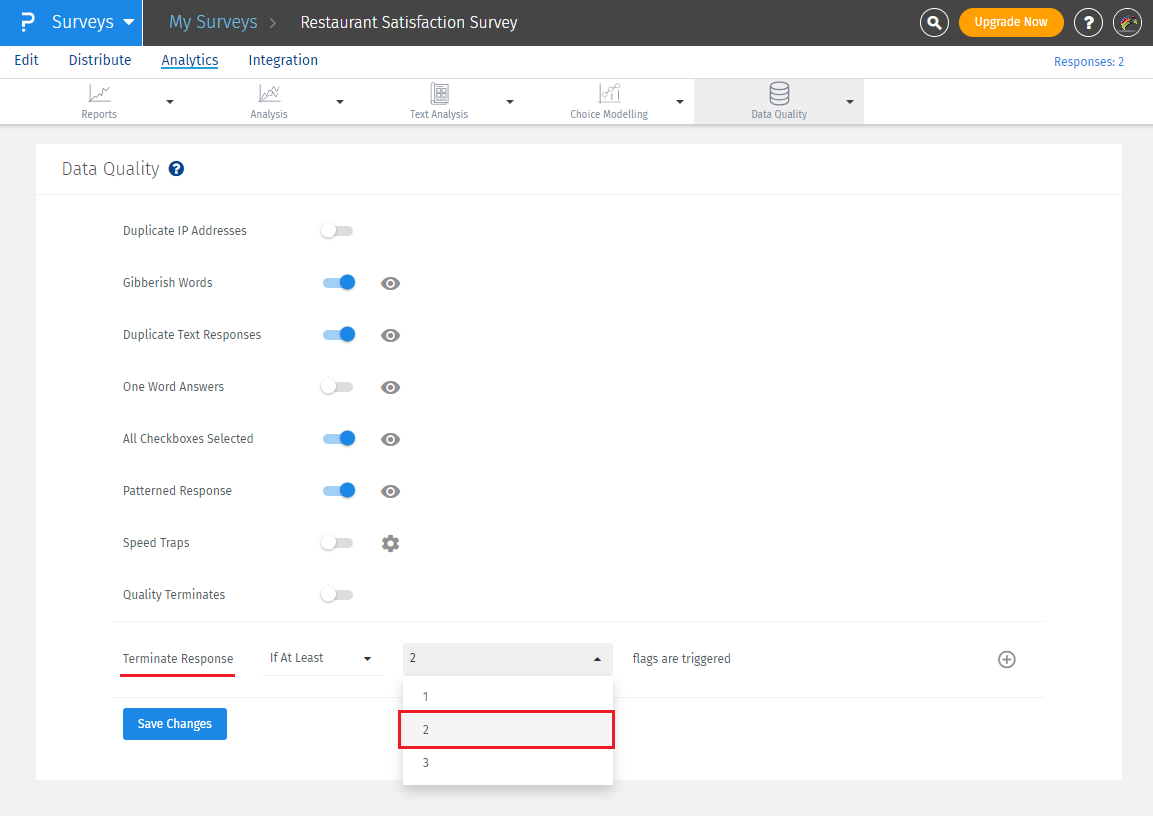Viewport: 1153px width, 816px height.
Task: Open the If At Least dropdown
Action: pyautogui.click(x=321, y=658)
